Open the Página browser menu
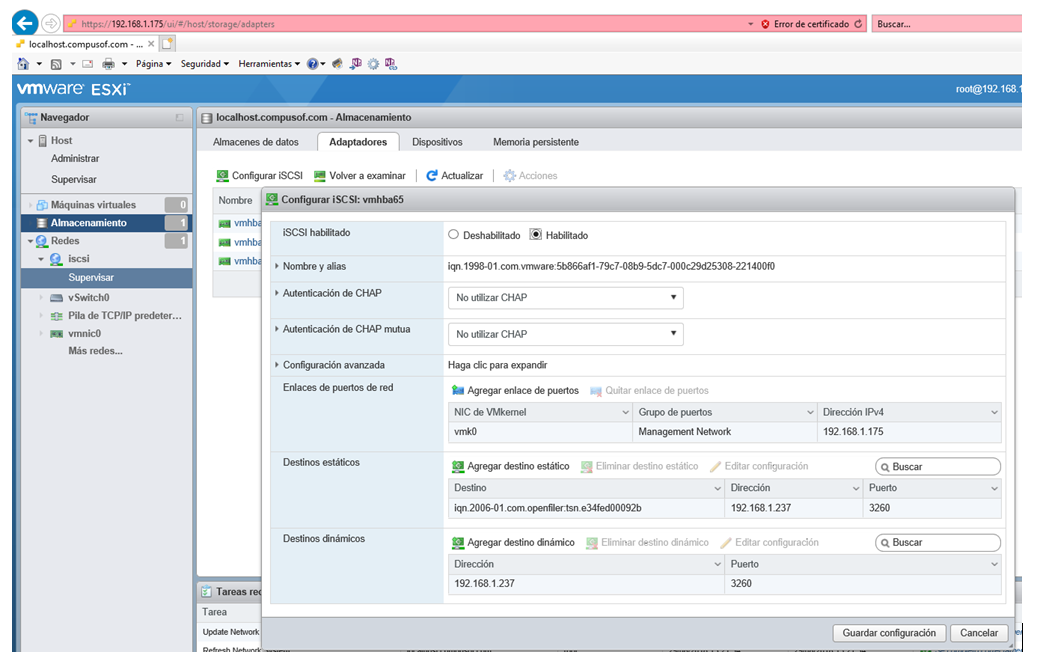The height and width of the screenshot is (671, 1041). [x=153, y=64]
